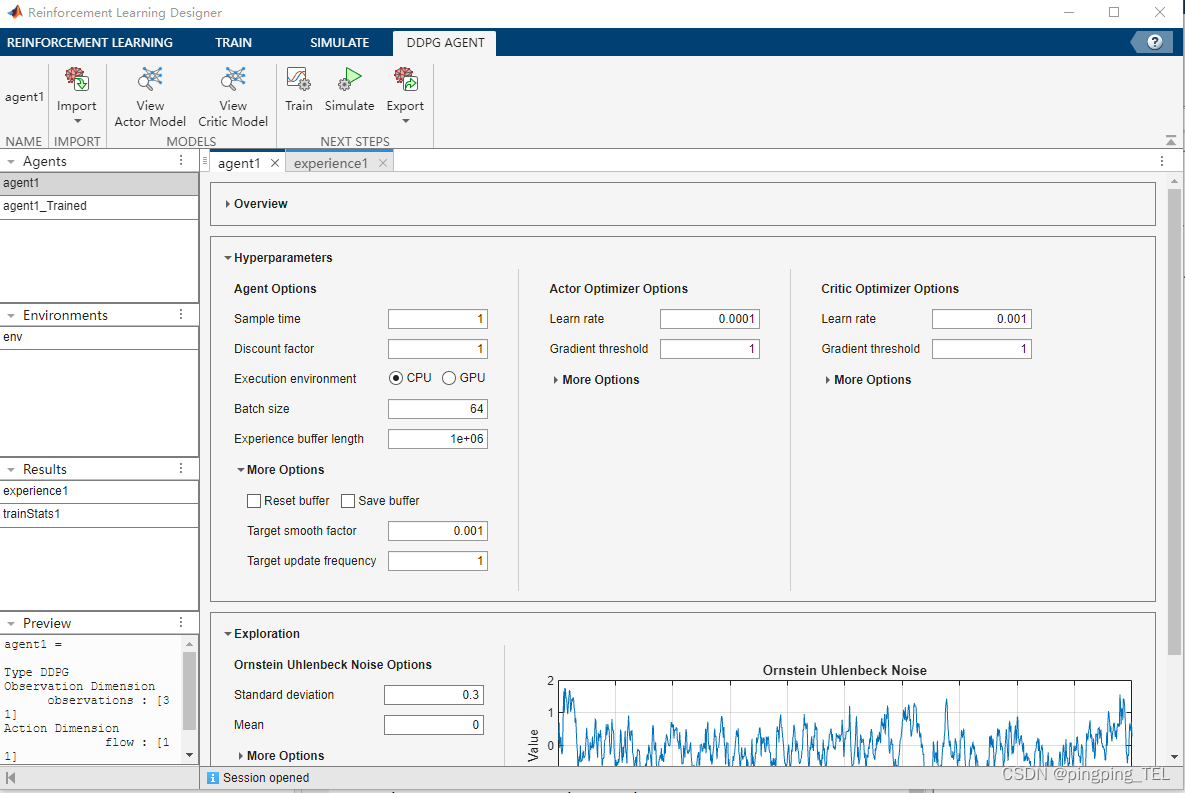Collapse the Environments panel
1185x793 pixels.
(x=11, y=316)
